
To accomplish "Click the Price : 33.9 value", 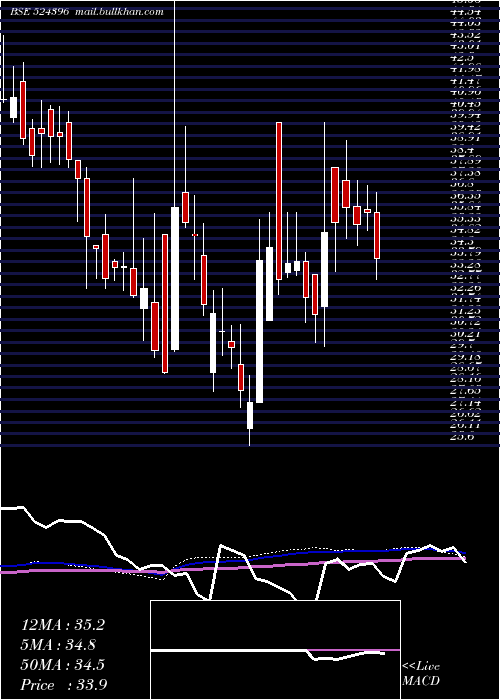I will [x=64, y=685].
